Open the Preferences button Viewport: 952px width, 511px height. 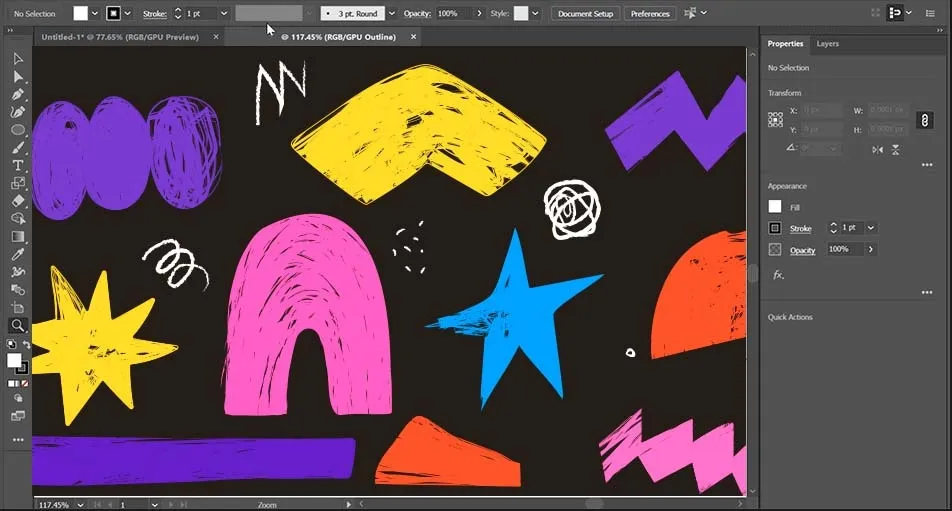click(x=650, y=14)
